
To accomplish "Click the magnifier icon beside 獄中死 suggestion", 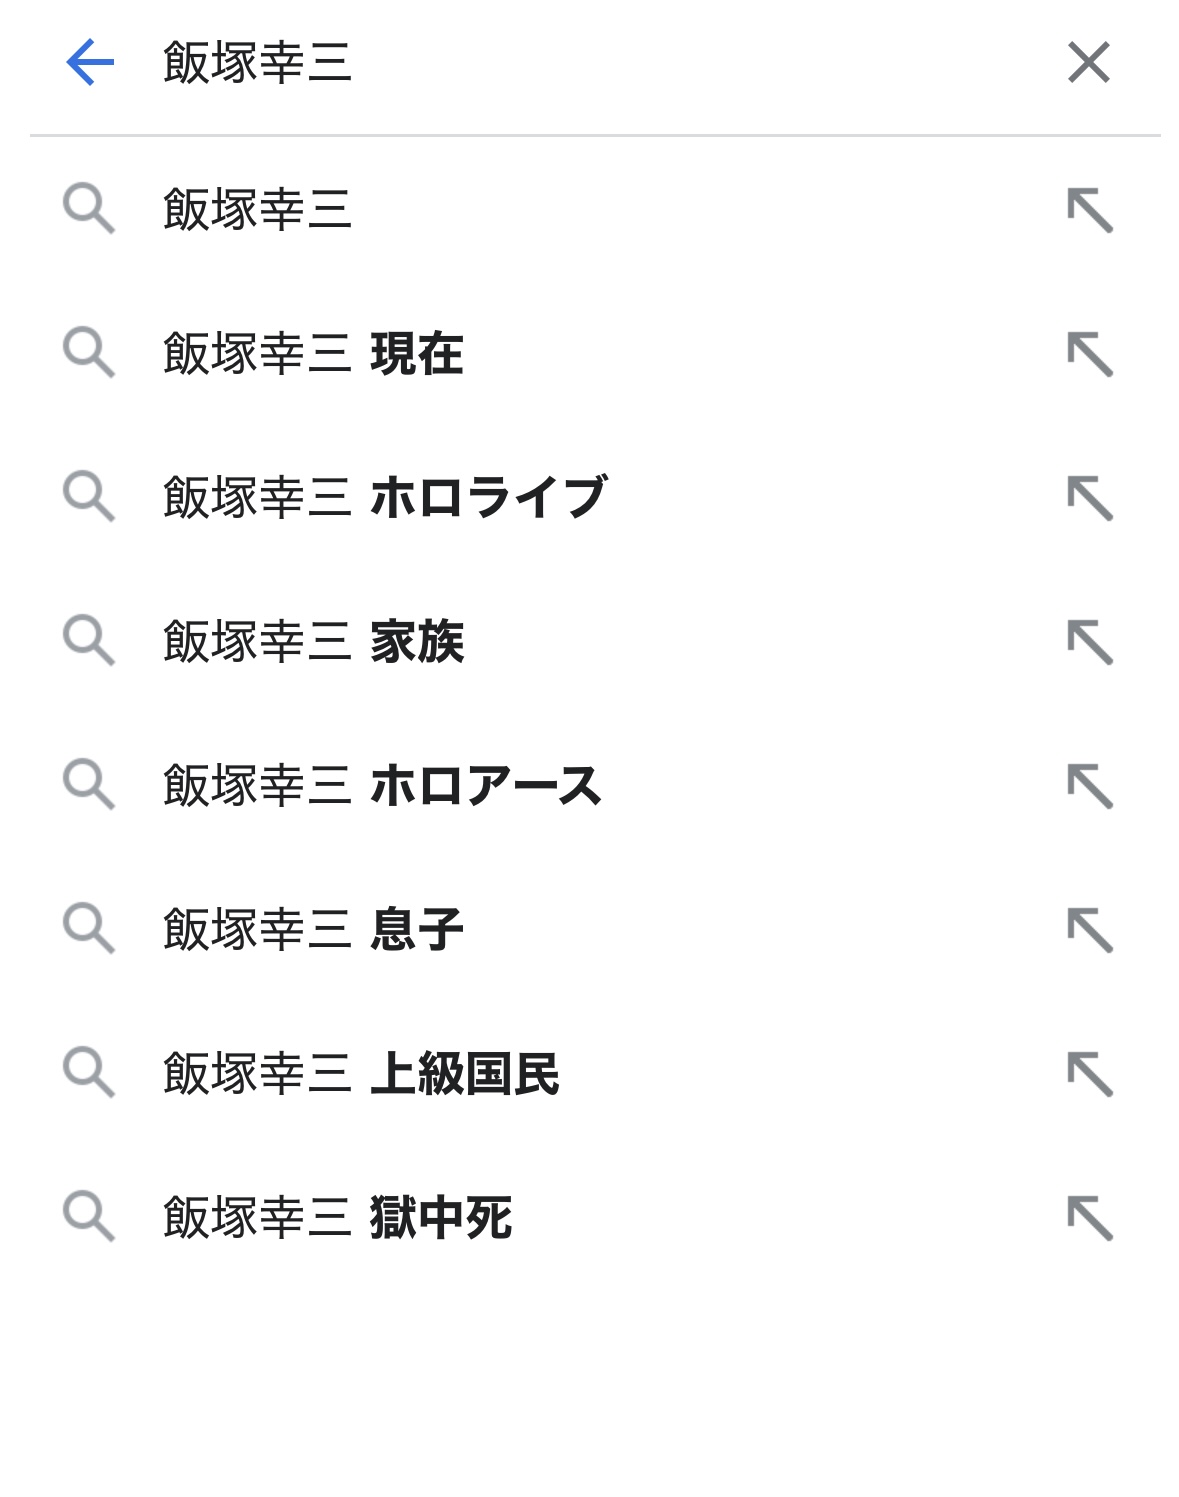I will [88, 1216].
